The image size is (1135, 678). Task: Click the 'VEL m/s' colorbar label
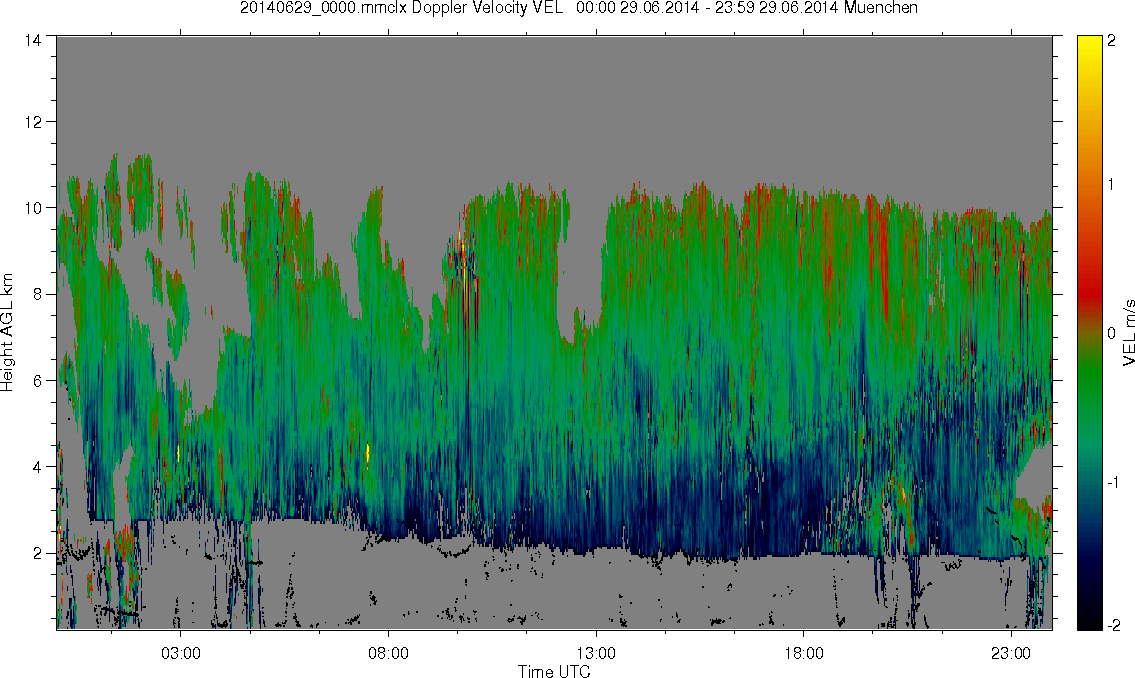[x=1128, y=333]
